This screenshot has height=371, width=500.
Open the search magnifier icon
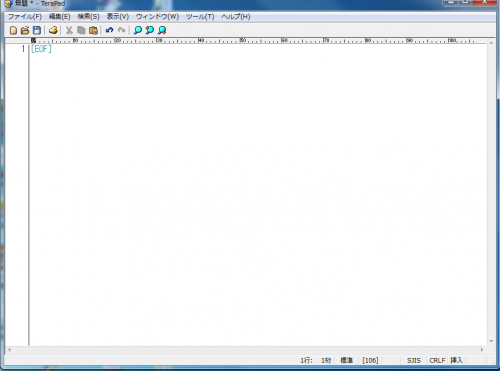tap(137, 30)
